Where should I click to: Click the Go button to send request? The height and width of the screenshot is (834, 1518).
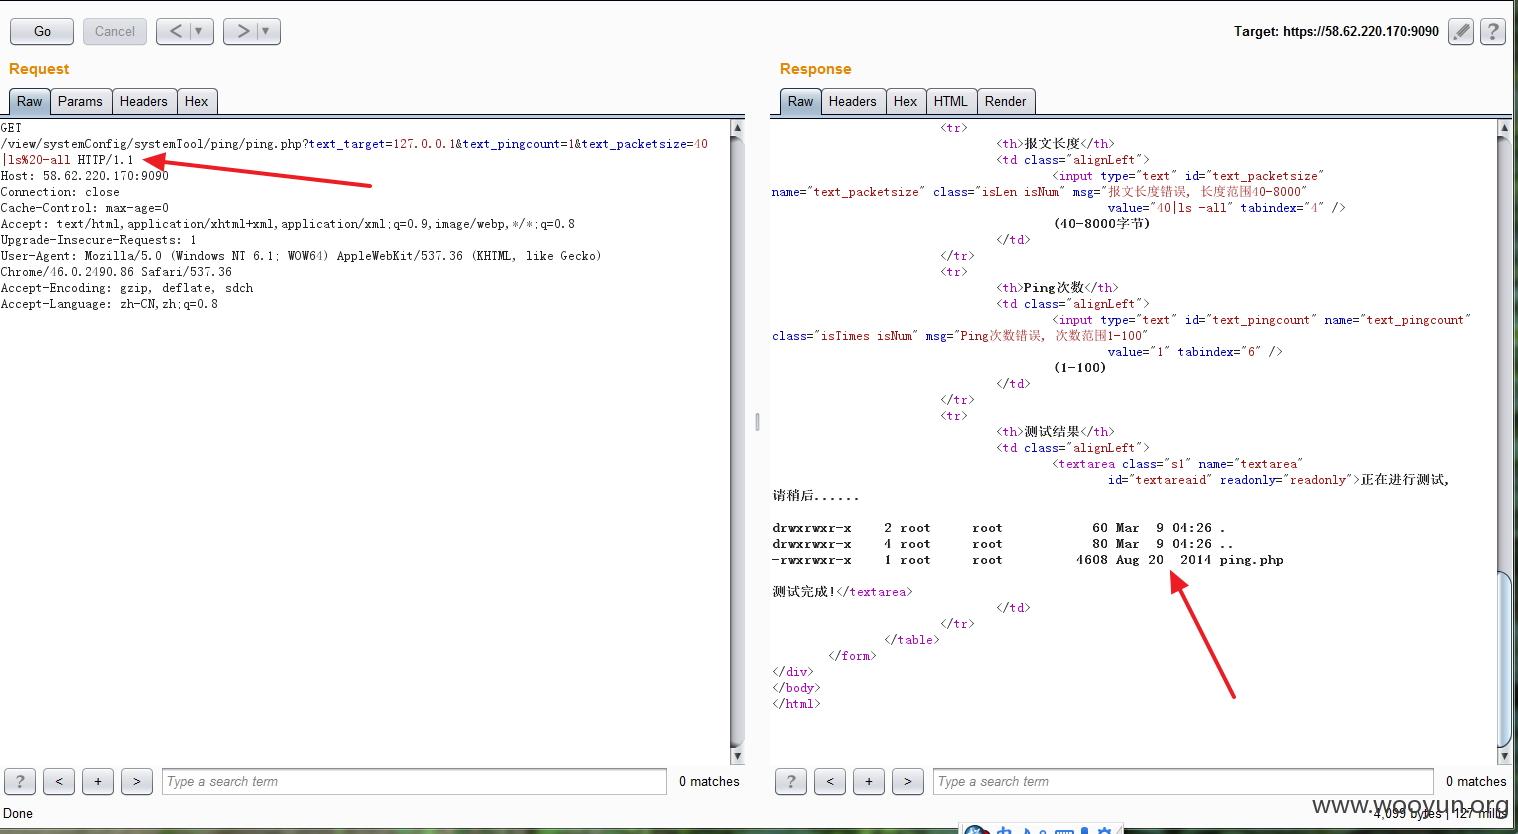(42, 31)
